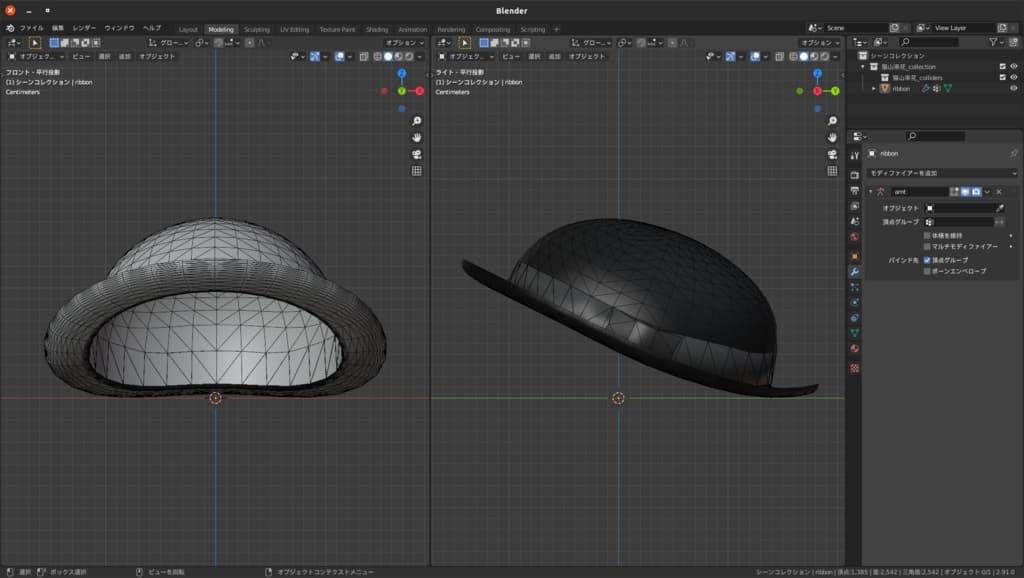1024x578 pixels.
Task: Switch to the Sculpting workspace tab
Action: pyautogui.click(x=256, y=29)
